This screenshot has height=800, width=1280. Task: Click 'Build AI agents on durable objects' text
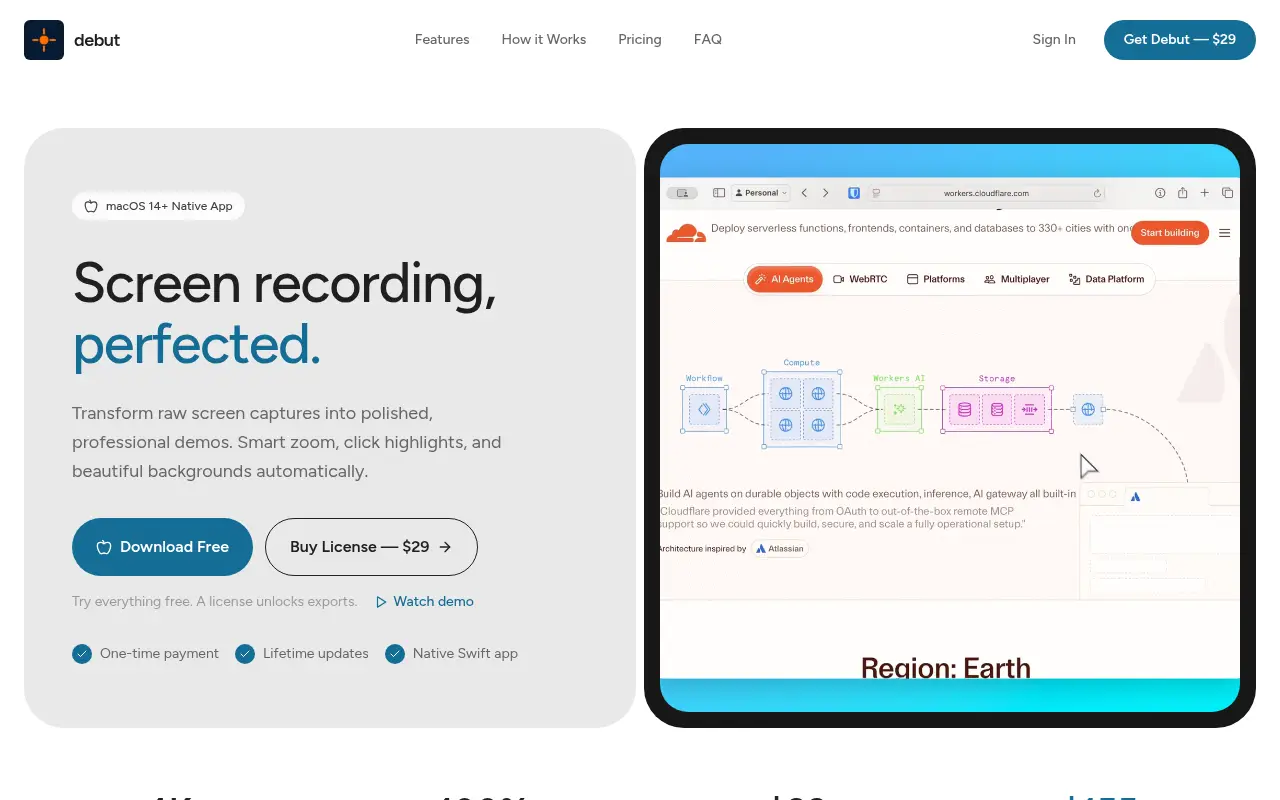(868, 494)
